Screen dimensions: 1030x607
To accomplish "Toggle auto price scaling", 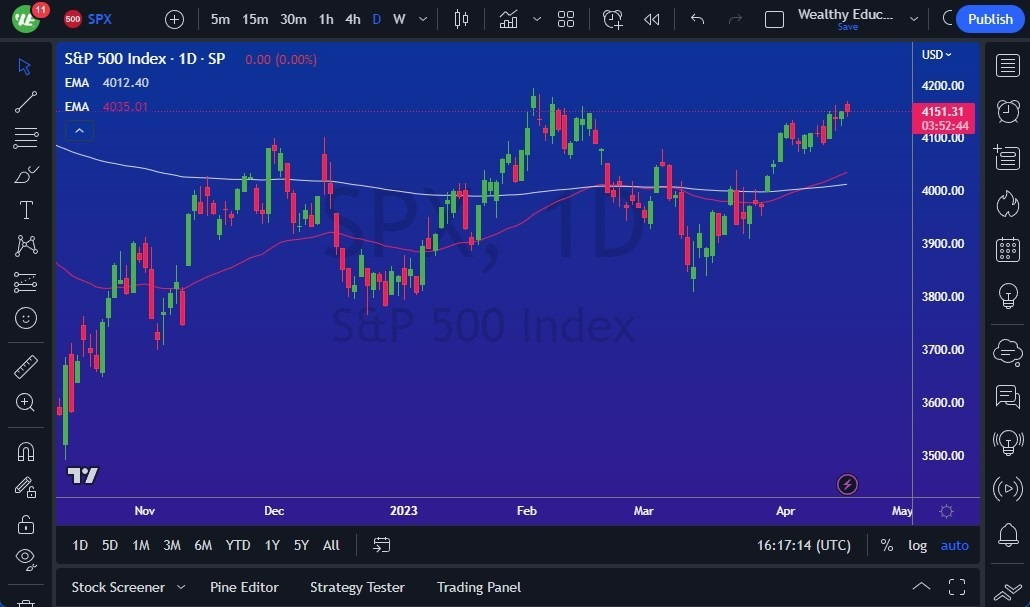I will pyautogui.click(x=954, y=545).
